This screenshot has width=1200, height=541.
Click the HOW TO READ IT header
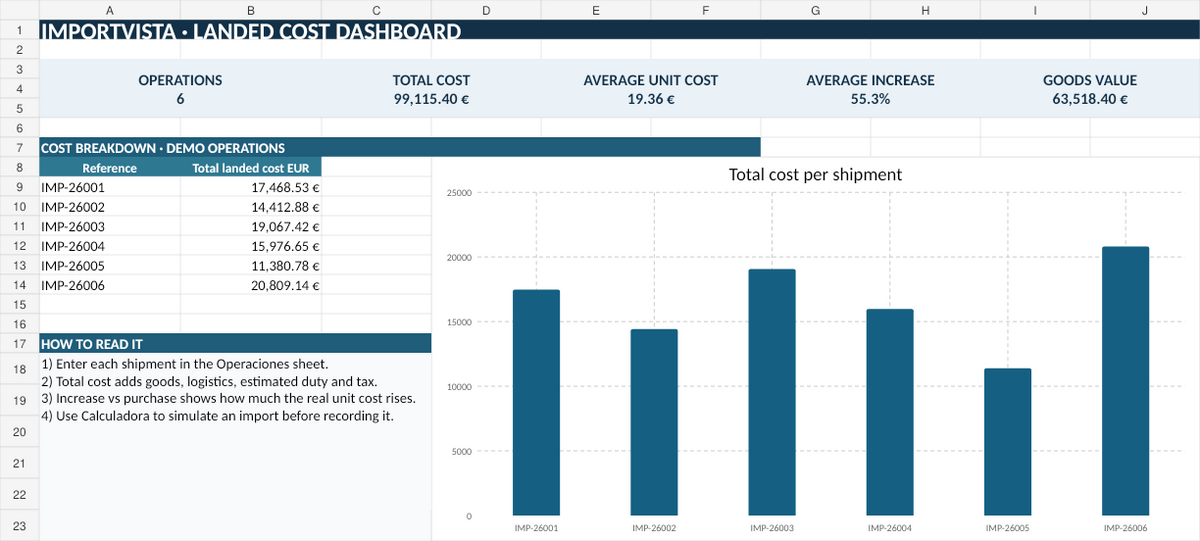pos(235,343)
